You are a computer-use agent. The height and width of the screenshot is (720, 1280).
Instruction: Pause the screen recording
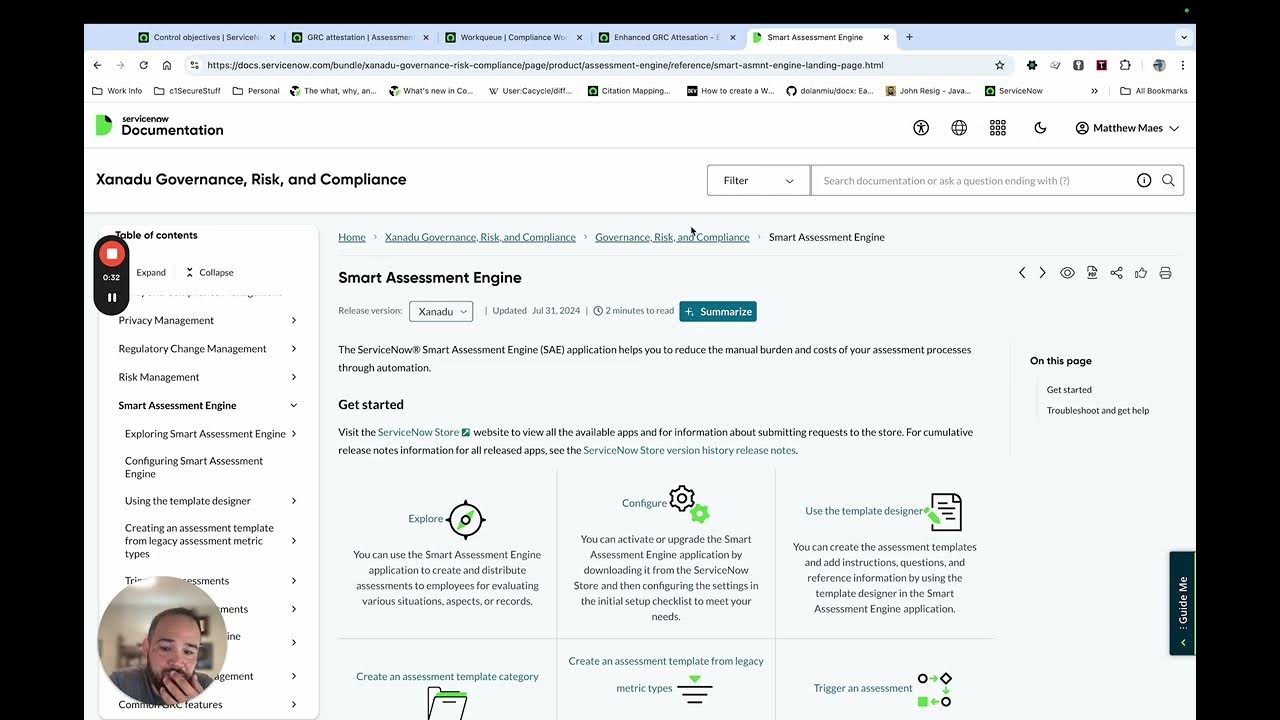tap(112, 297)
